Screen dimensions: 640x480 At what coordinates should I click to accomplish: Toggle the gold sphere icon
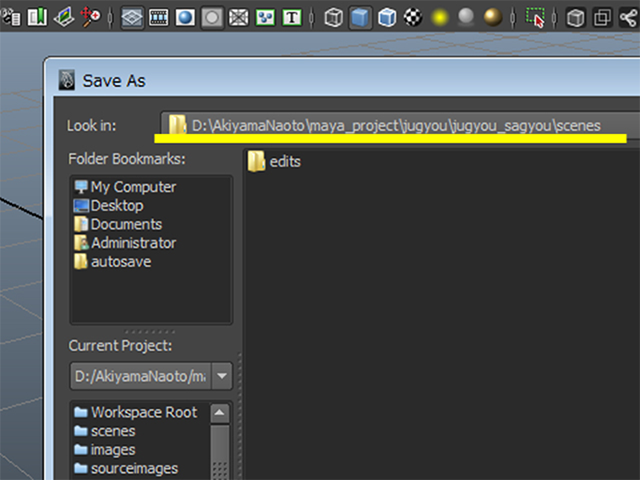click(x=493, y=17)
